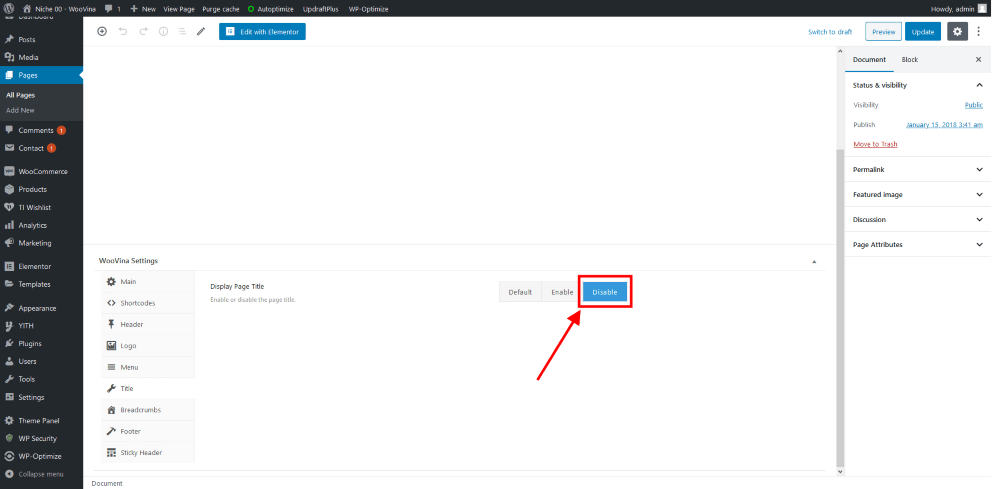Screen dimensions: 1000x489
Task: Click the undo arrow icon
Action: tap(123, 31)
